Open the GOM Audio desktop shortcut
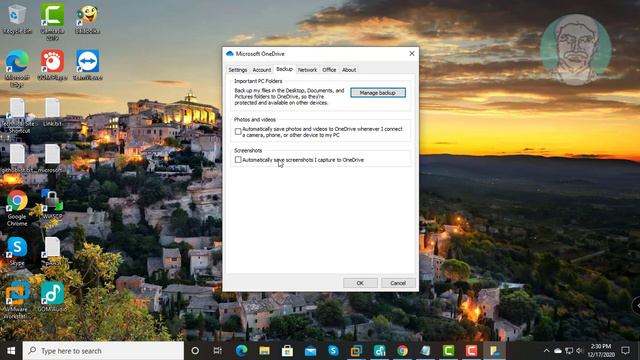The height and width of the screenshot is (360, 640). tap(52, 297)
